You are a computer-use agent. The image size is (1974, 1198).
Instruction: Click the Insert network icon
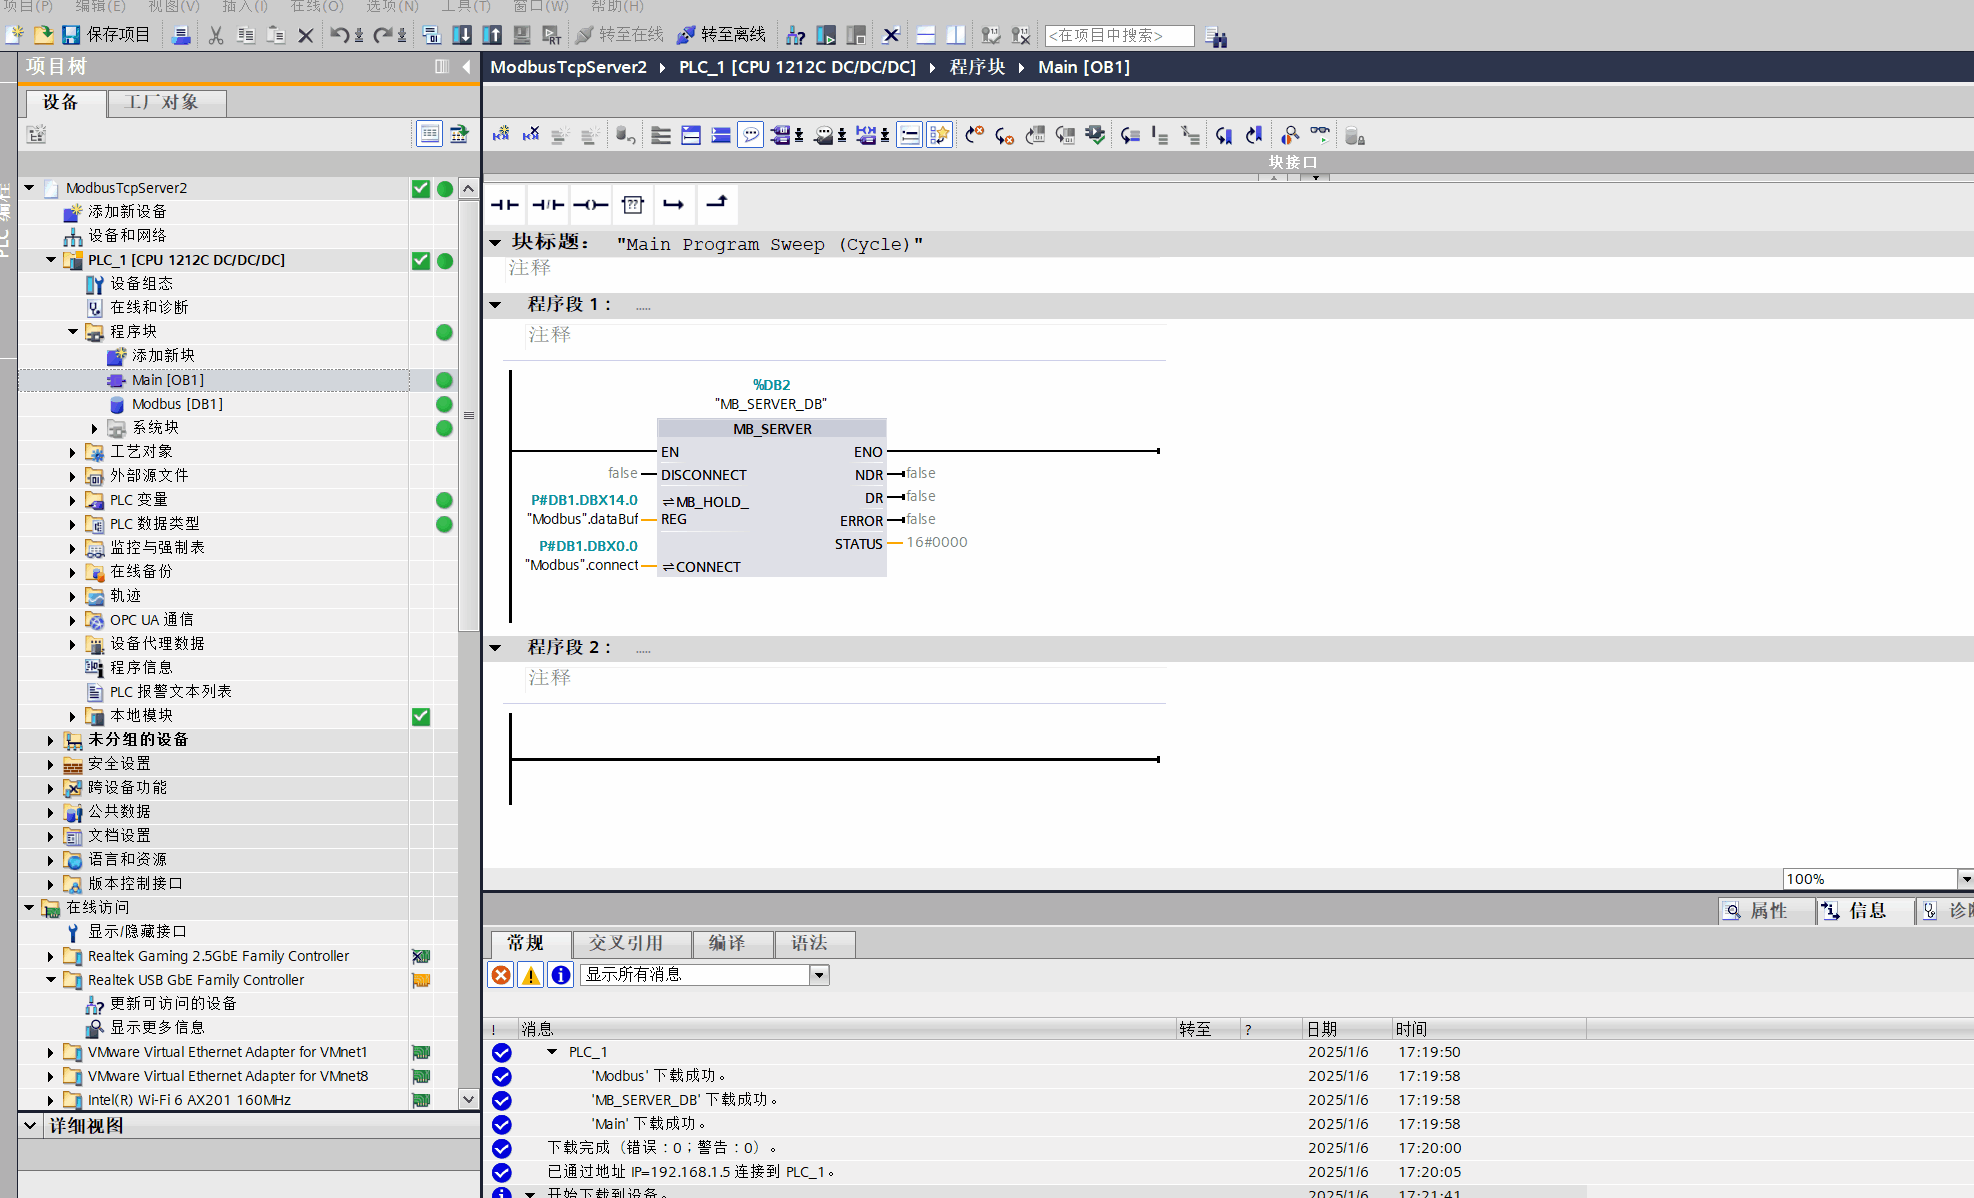point(501,134)
